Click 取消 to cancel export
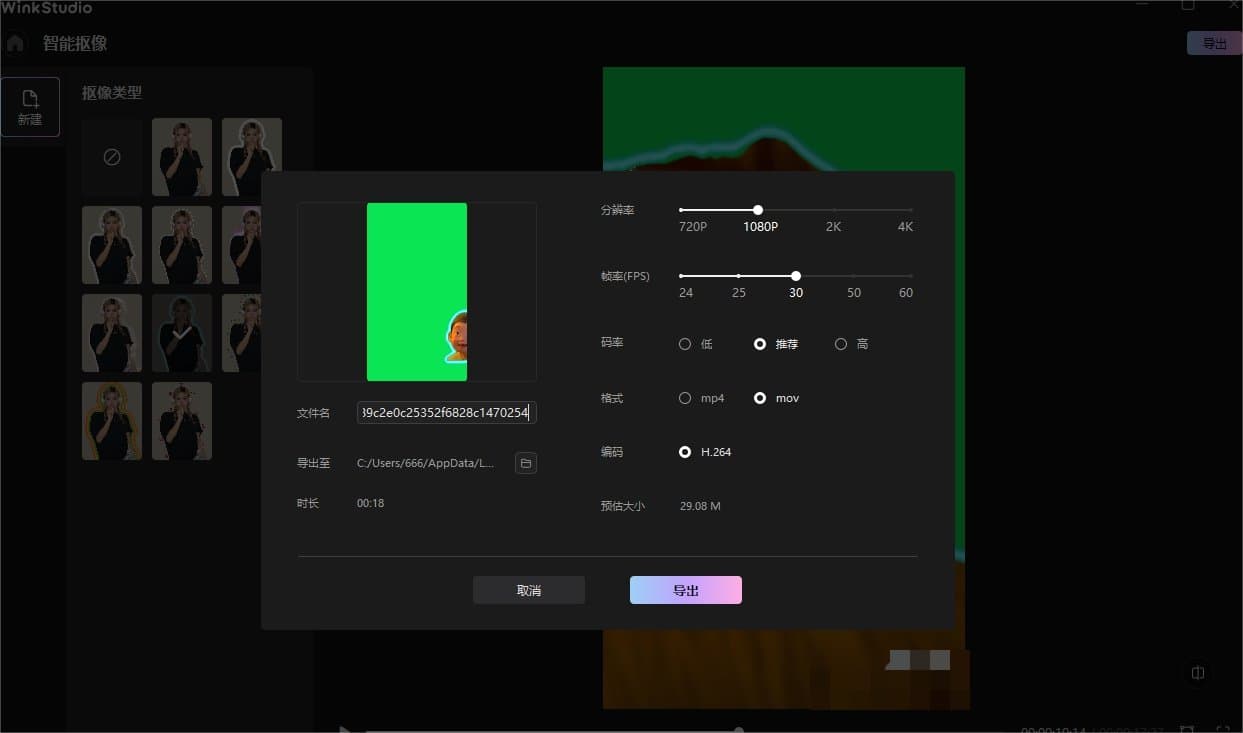The image size is (1243, 733). (x=529, y=590)
